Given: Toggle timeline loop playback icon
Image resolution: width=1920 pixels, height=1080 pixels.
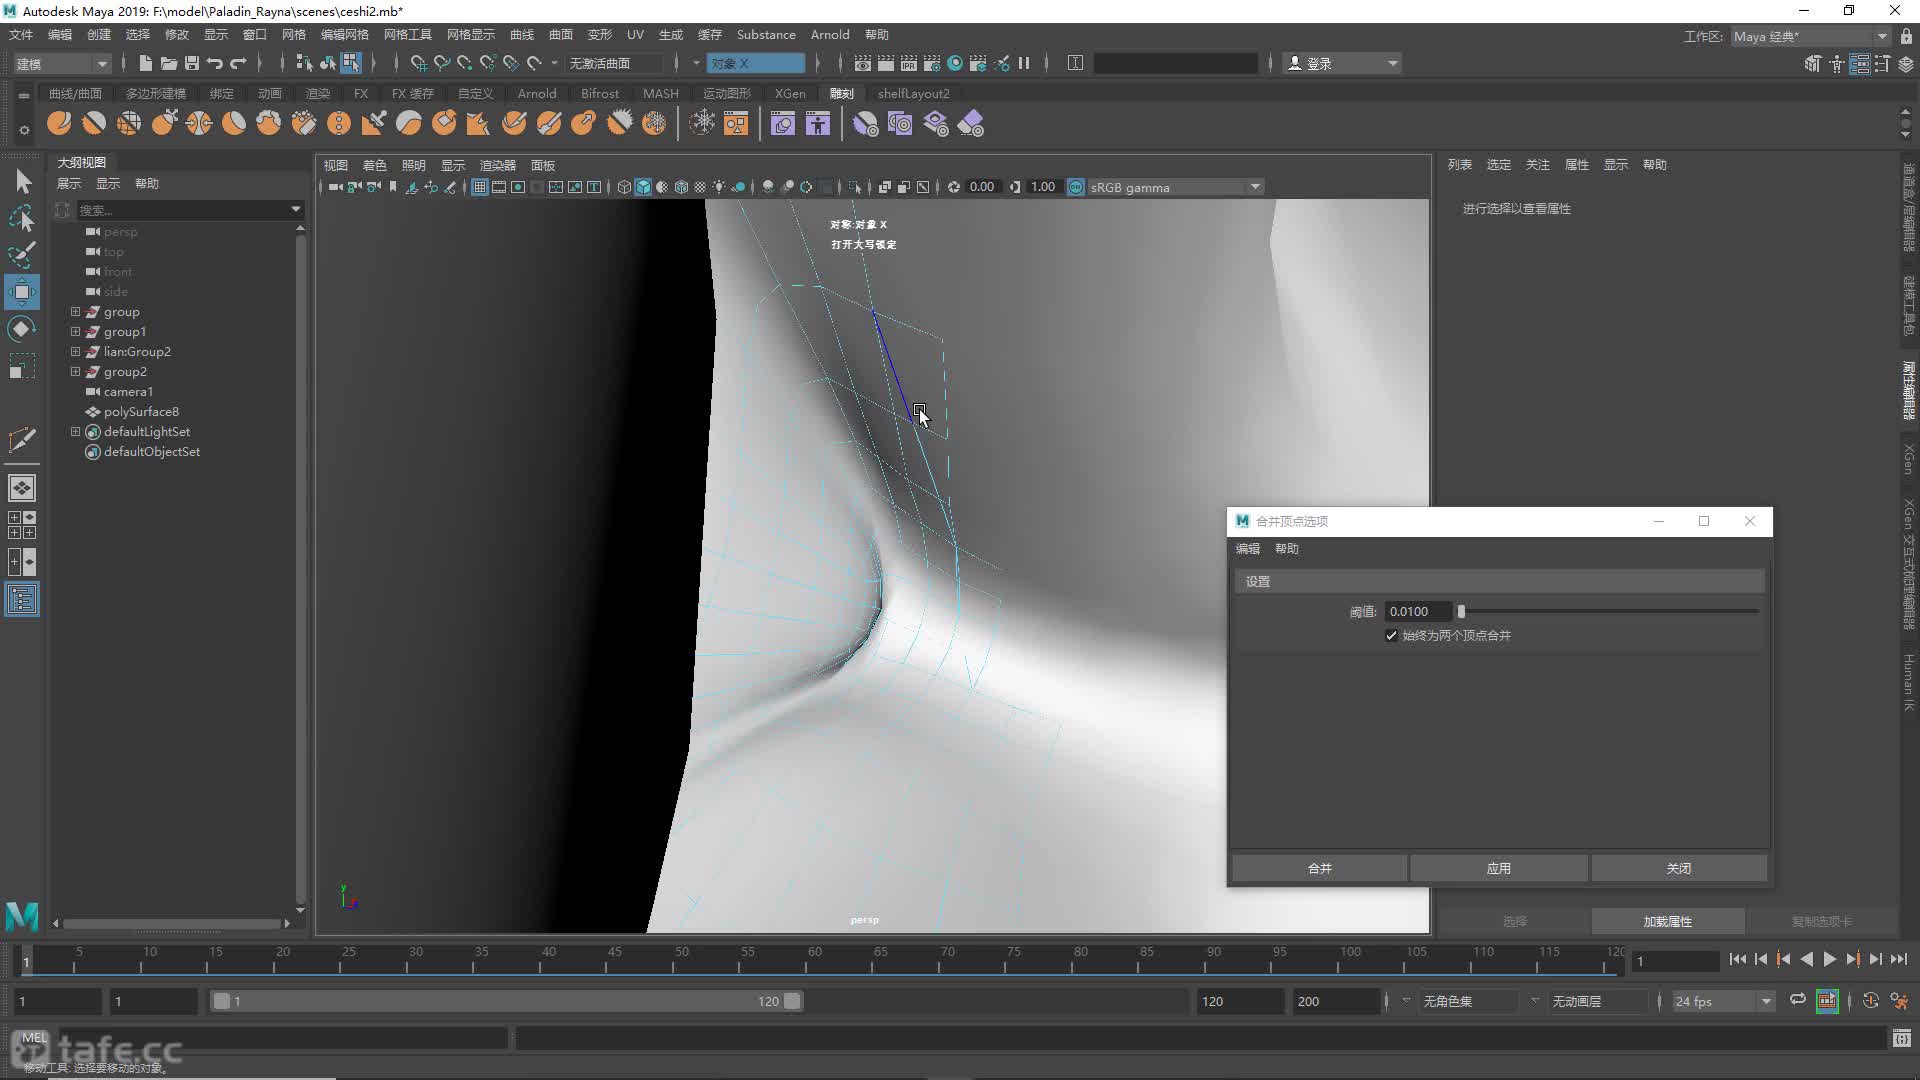Looking at the screenshot, I should (x=1797, y=1001).
